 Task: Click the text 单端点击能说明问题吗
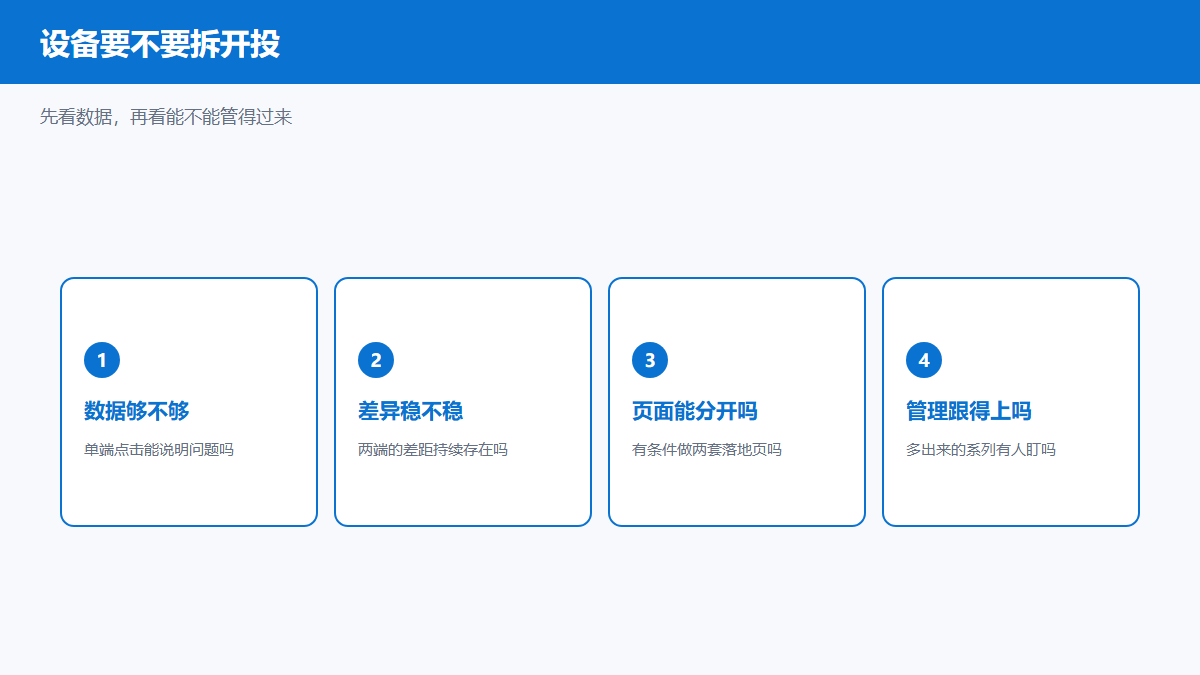159,450
